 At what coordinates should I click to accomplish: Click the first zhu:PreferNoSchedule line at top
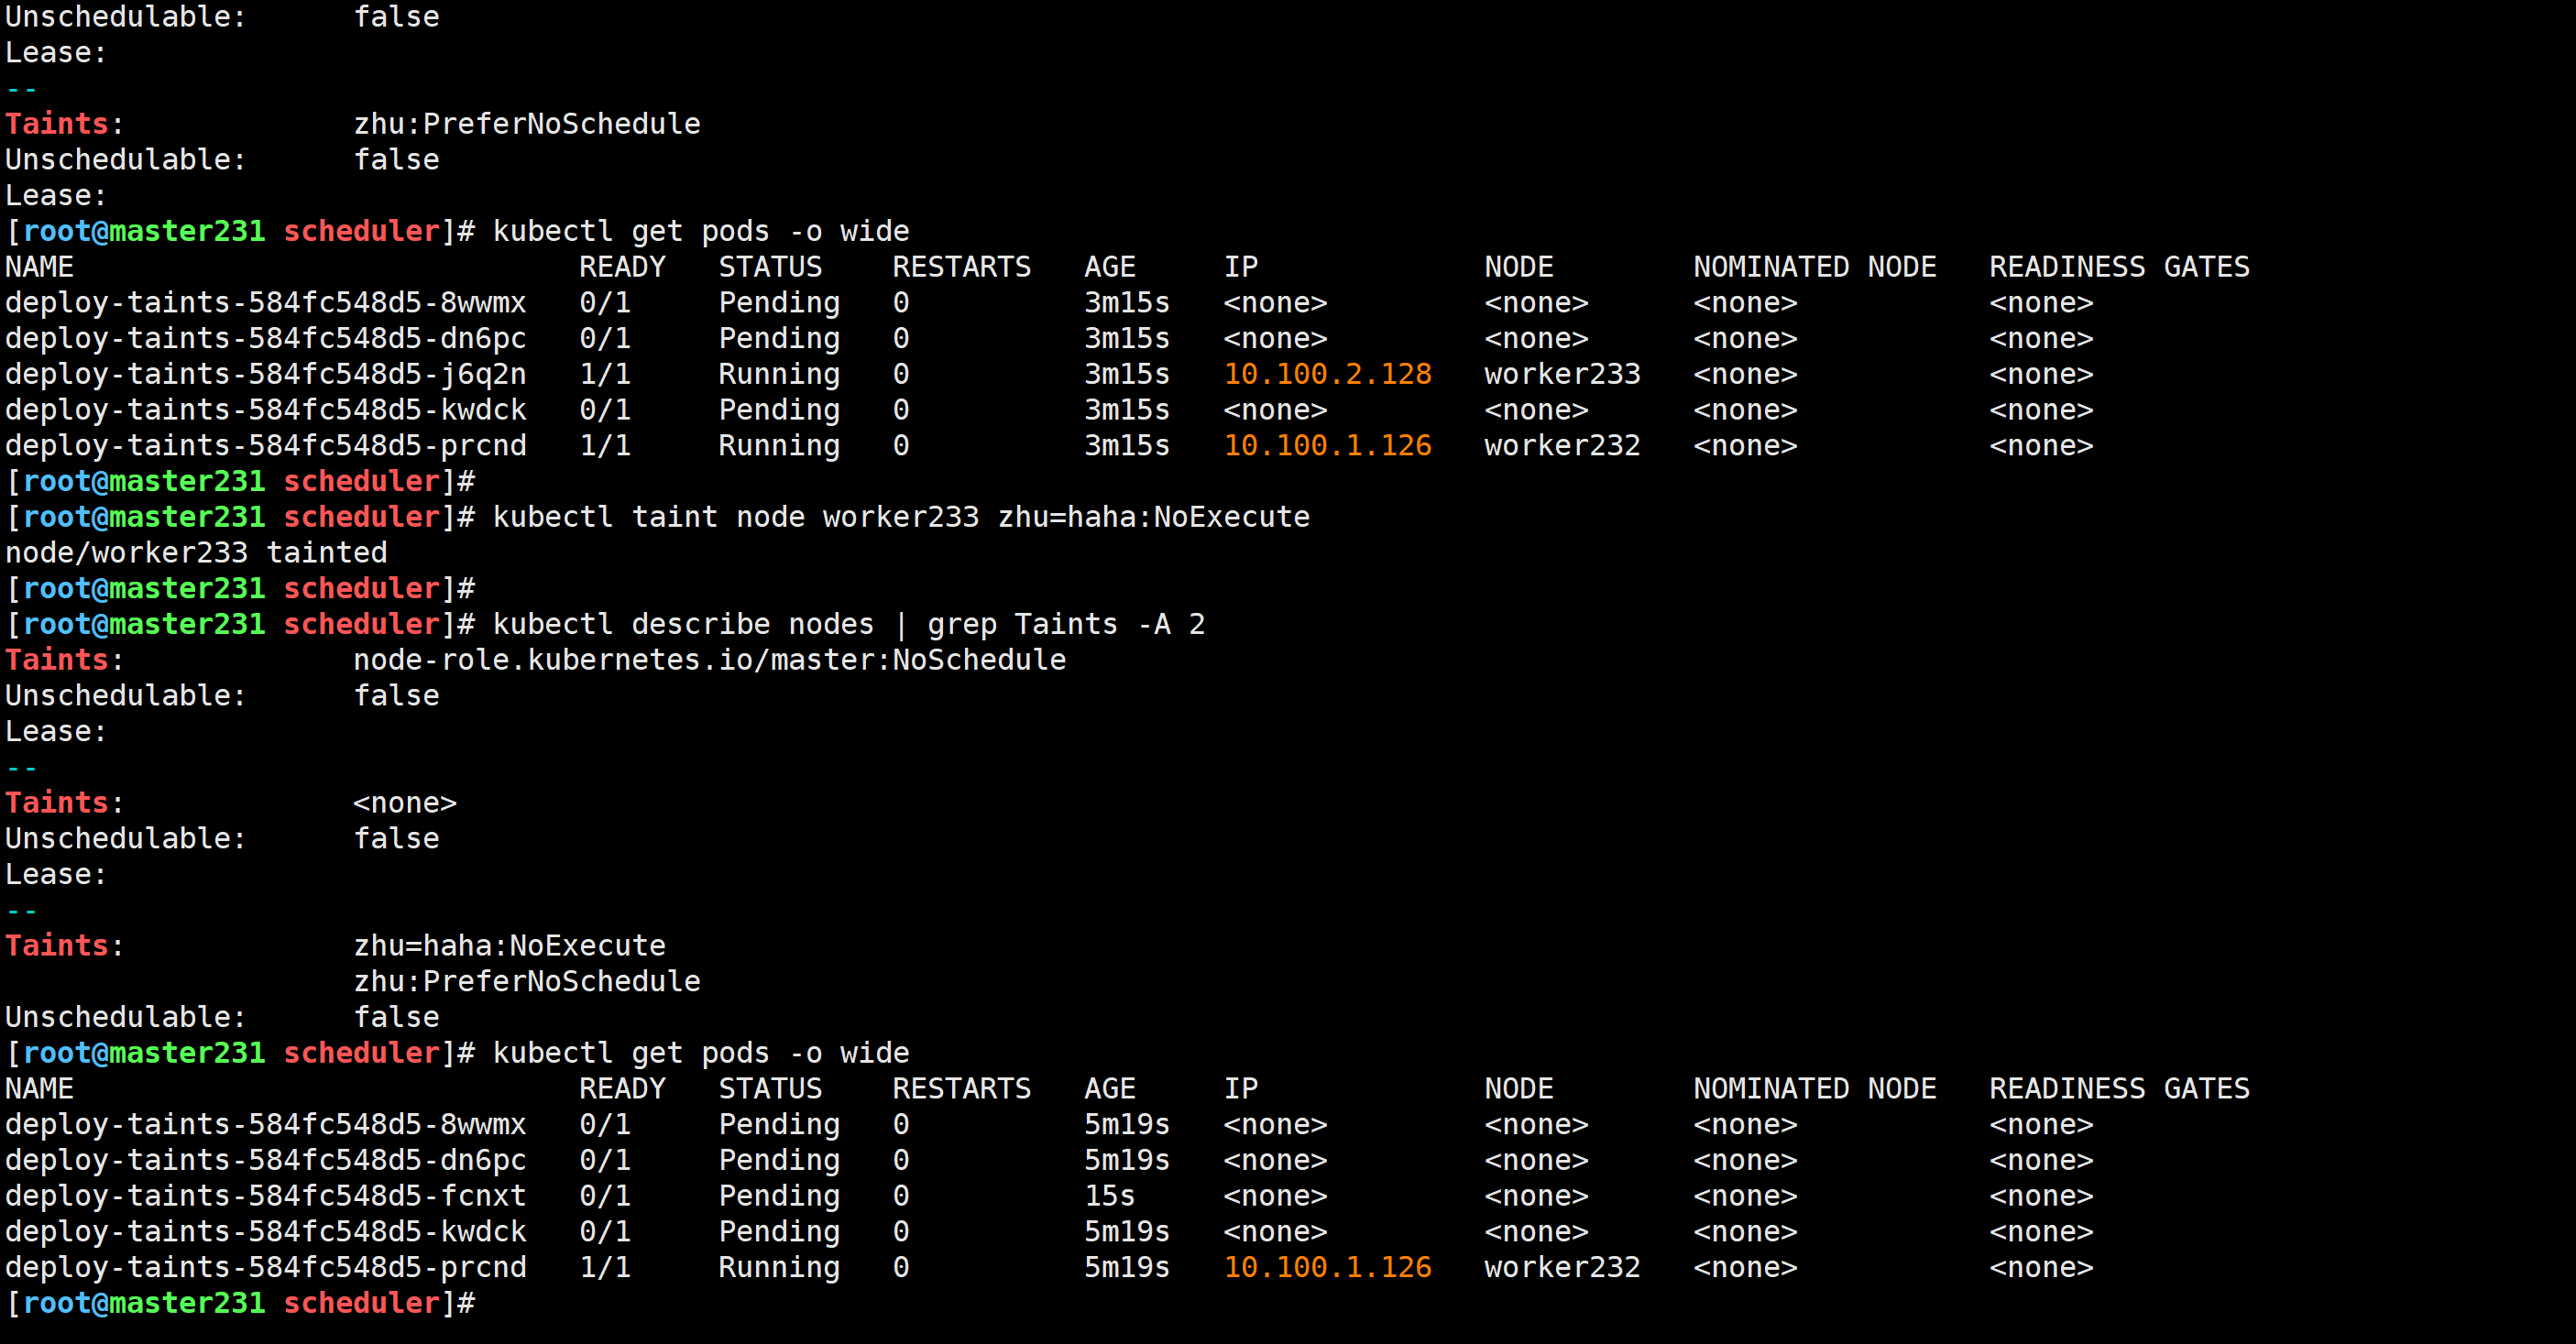(x=526, y=124)
